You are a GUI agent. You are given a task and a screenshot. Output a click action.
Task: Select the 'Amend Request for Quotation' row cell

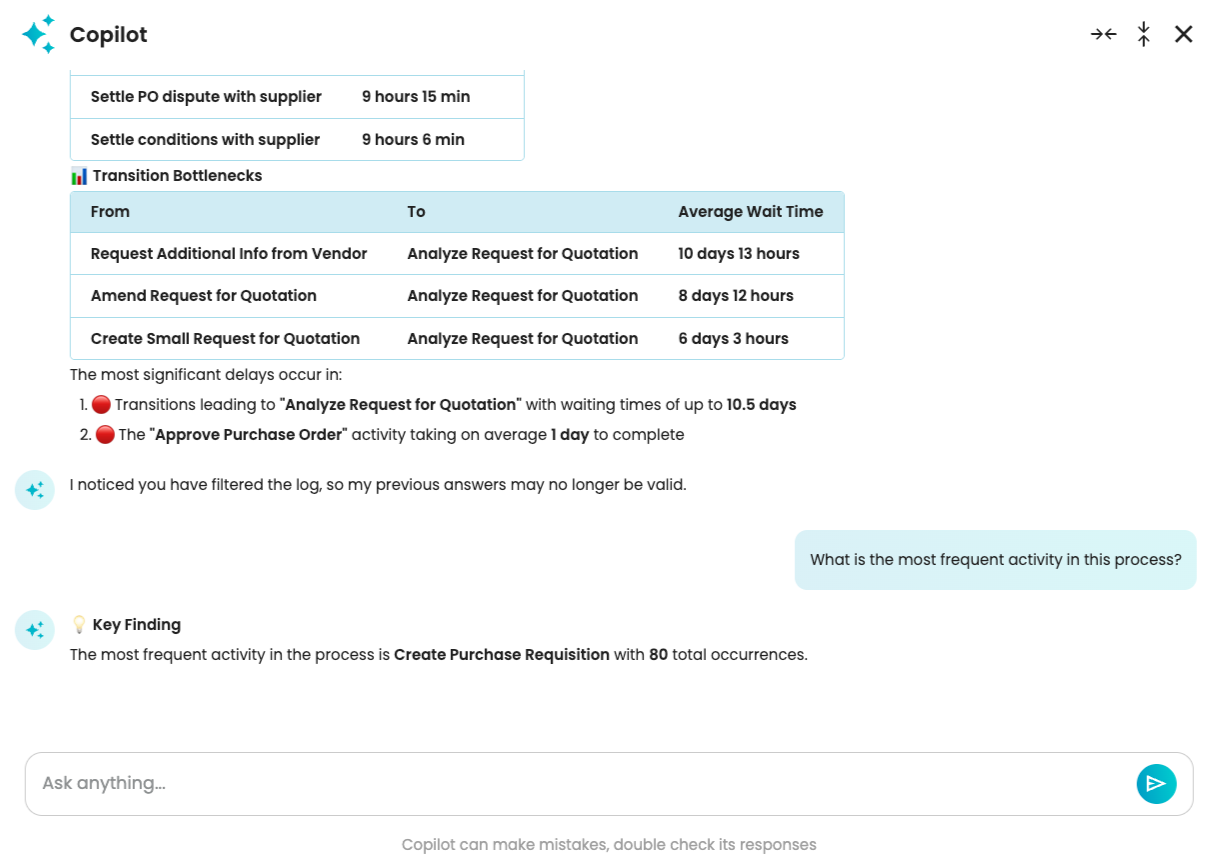pos(204,296)
